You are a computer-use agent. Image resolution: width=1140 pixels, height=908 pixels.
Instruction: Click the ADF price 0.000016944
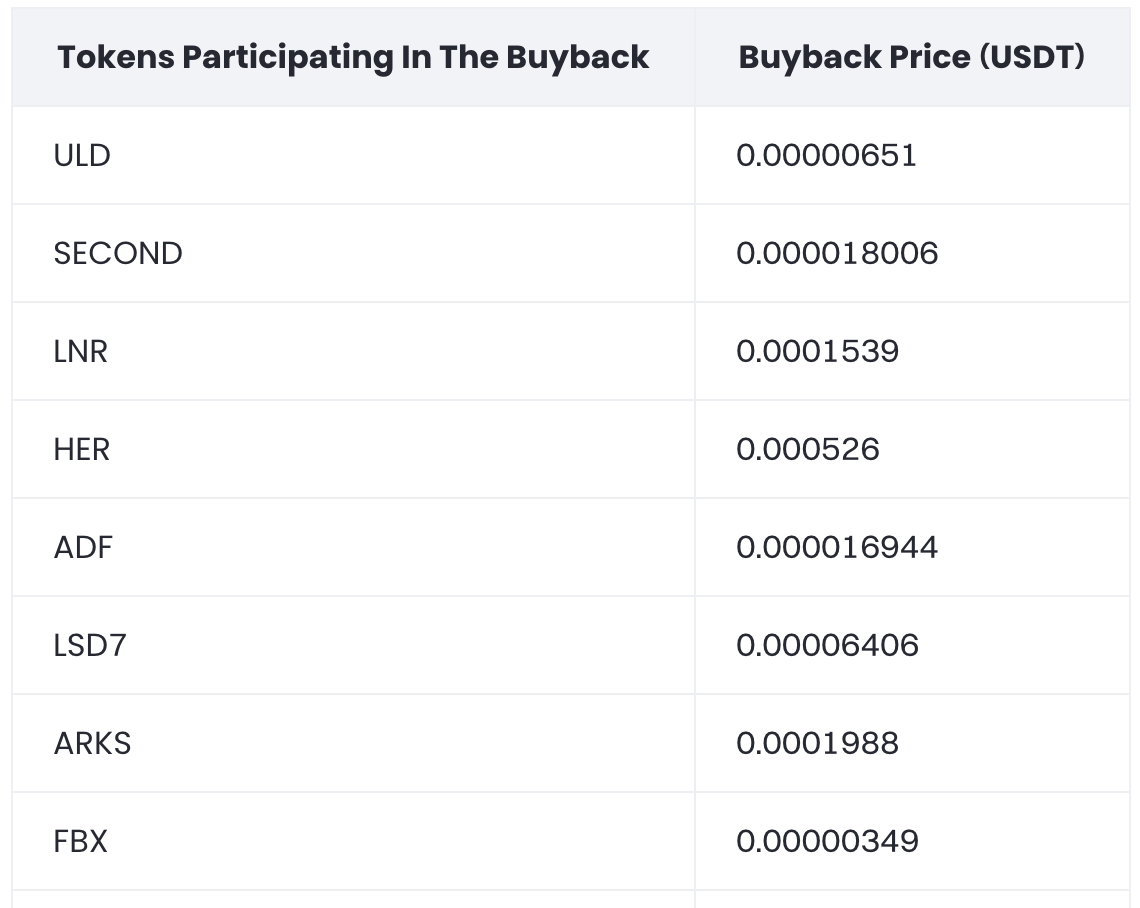coord(837,548)
